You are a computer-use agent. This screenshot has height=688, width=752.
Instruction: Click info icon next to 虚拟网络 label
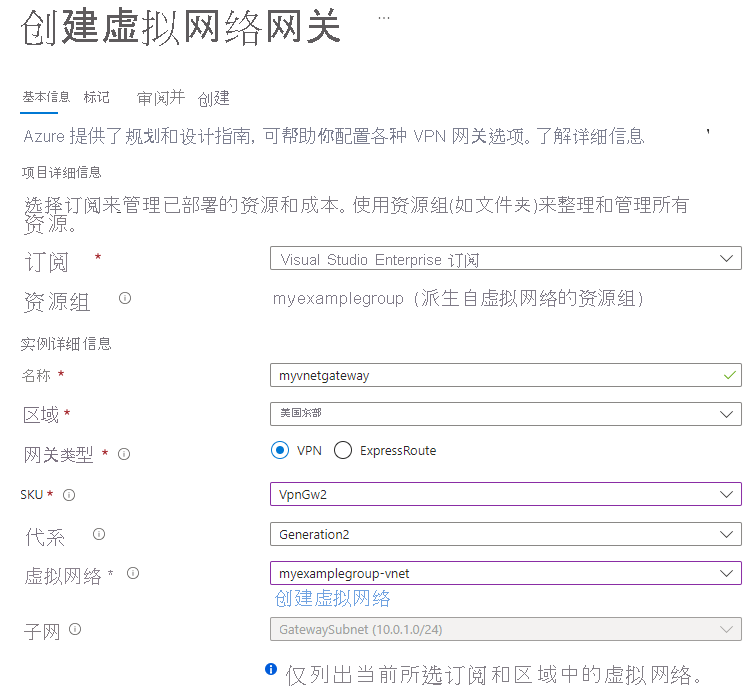tap(132, 573)
